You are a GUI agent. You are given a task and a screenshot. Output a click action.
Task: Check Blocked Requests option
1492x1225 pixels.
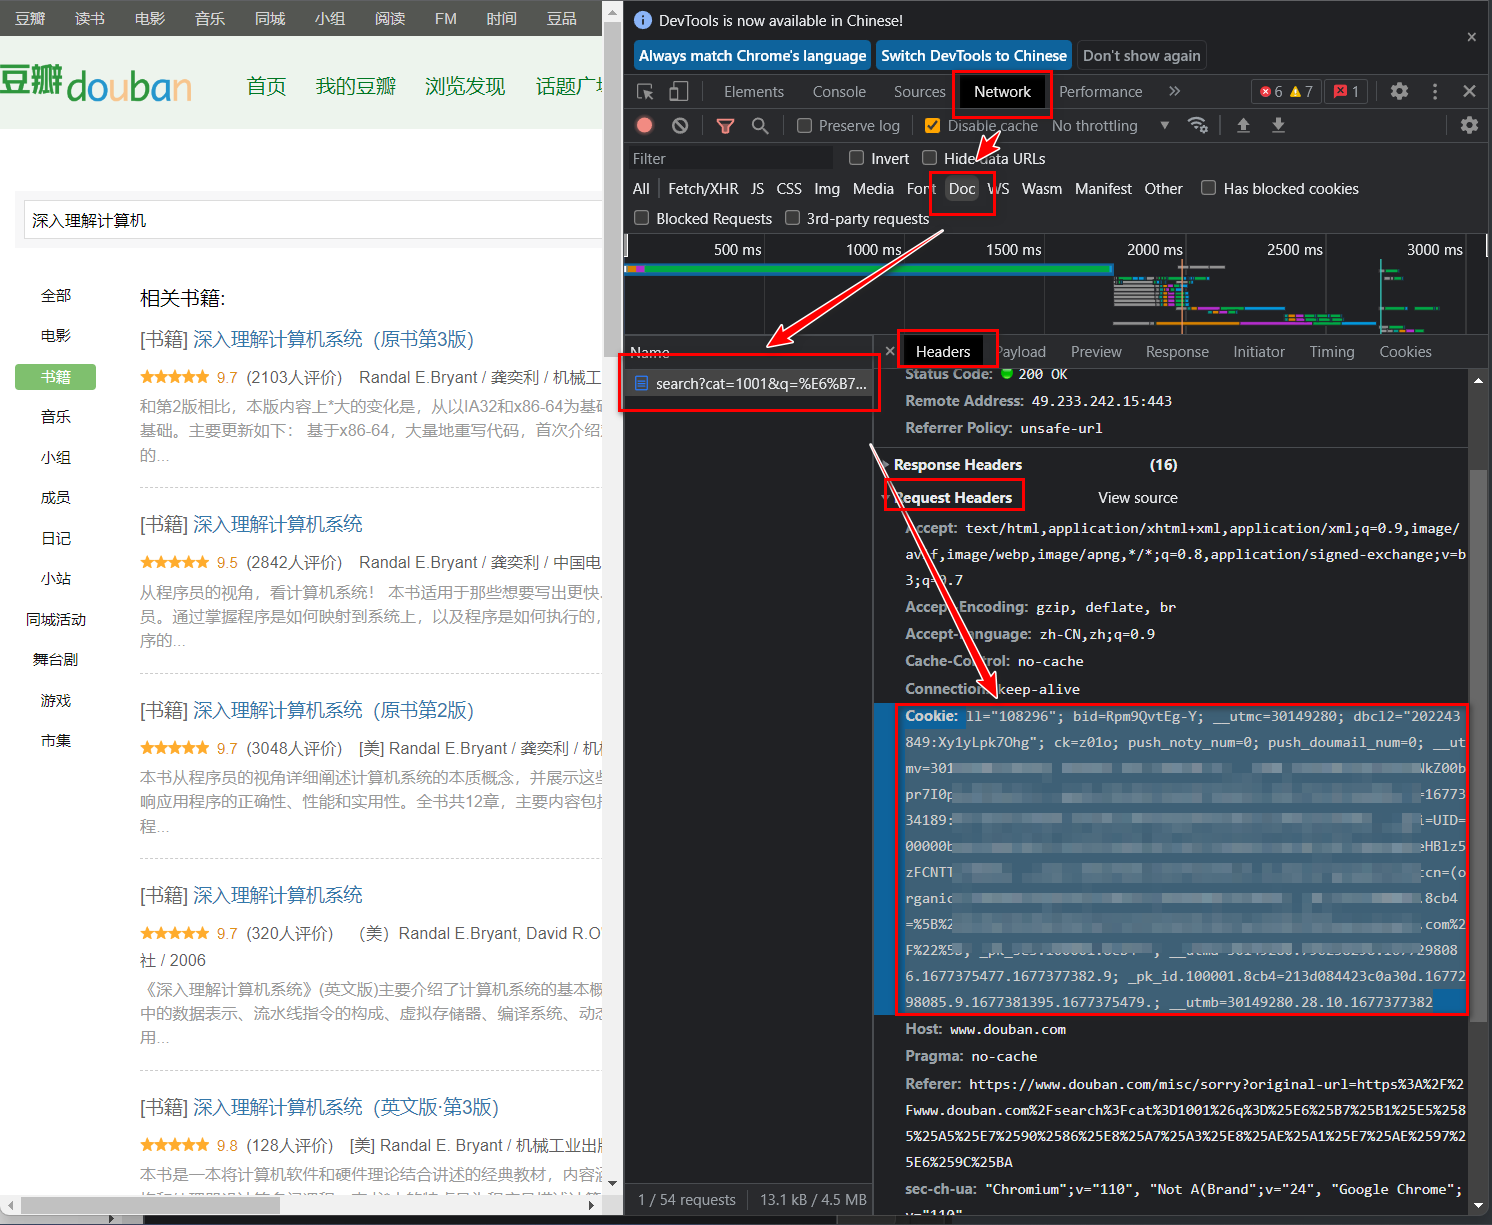pos(641,218)
